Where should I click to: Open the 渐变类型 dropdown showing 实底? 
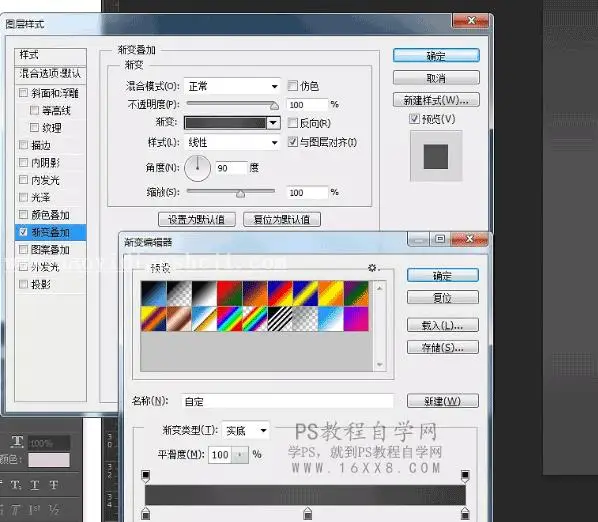pos(246,430)
